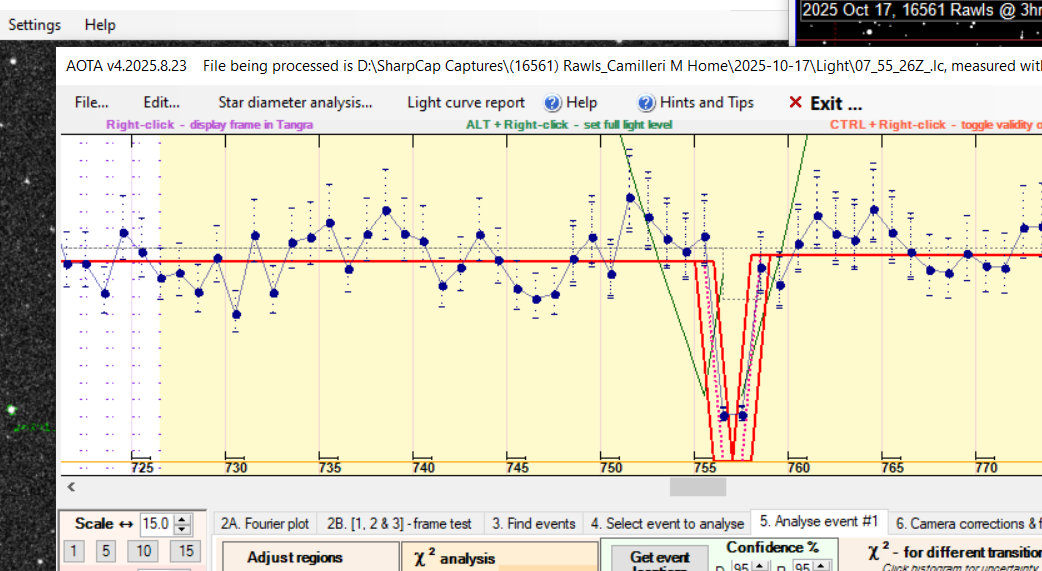Set the scale preset to 1
1042x571 pixels.
(x=75, y=551)
